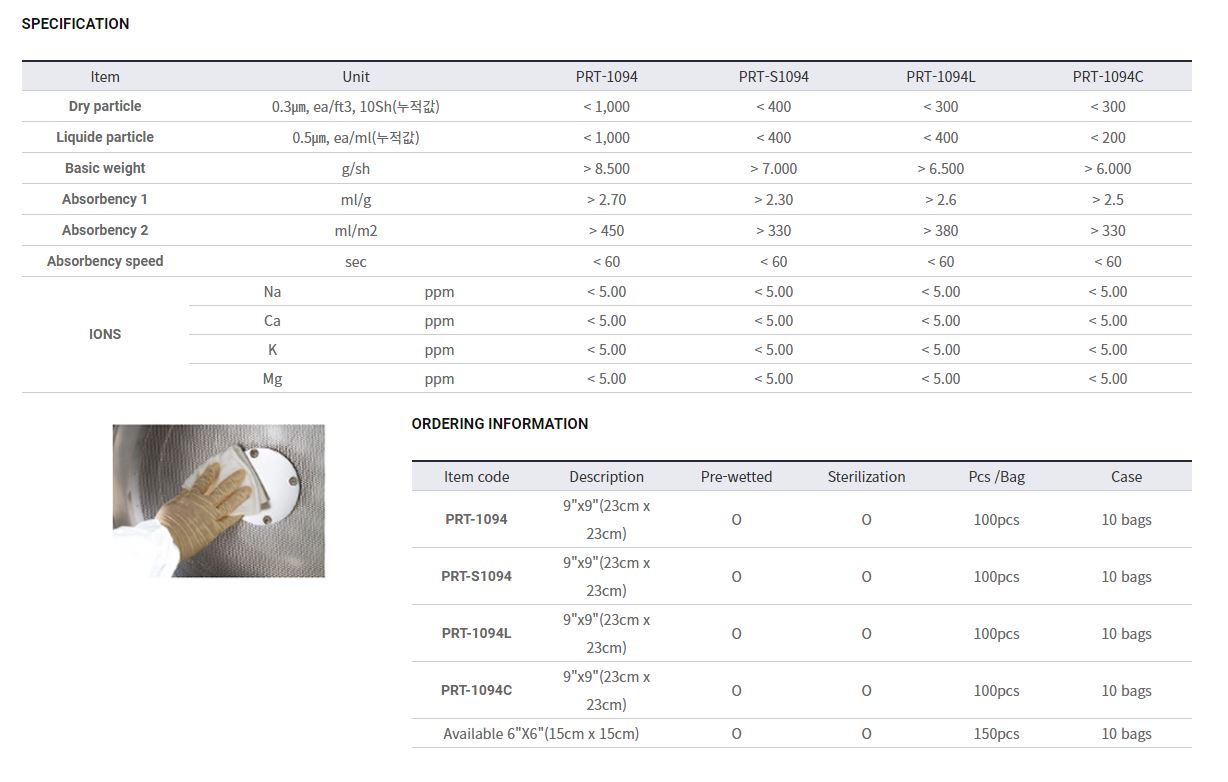The image size is (1228, 782).
Task: Select the PRT-1094L column header in specification table
Action: tap(940, 77)
